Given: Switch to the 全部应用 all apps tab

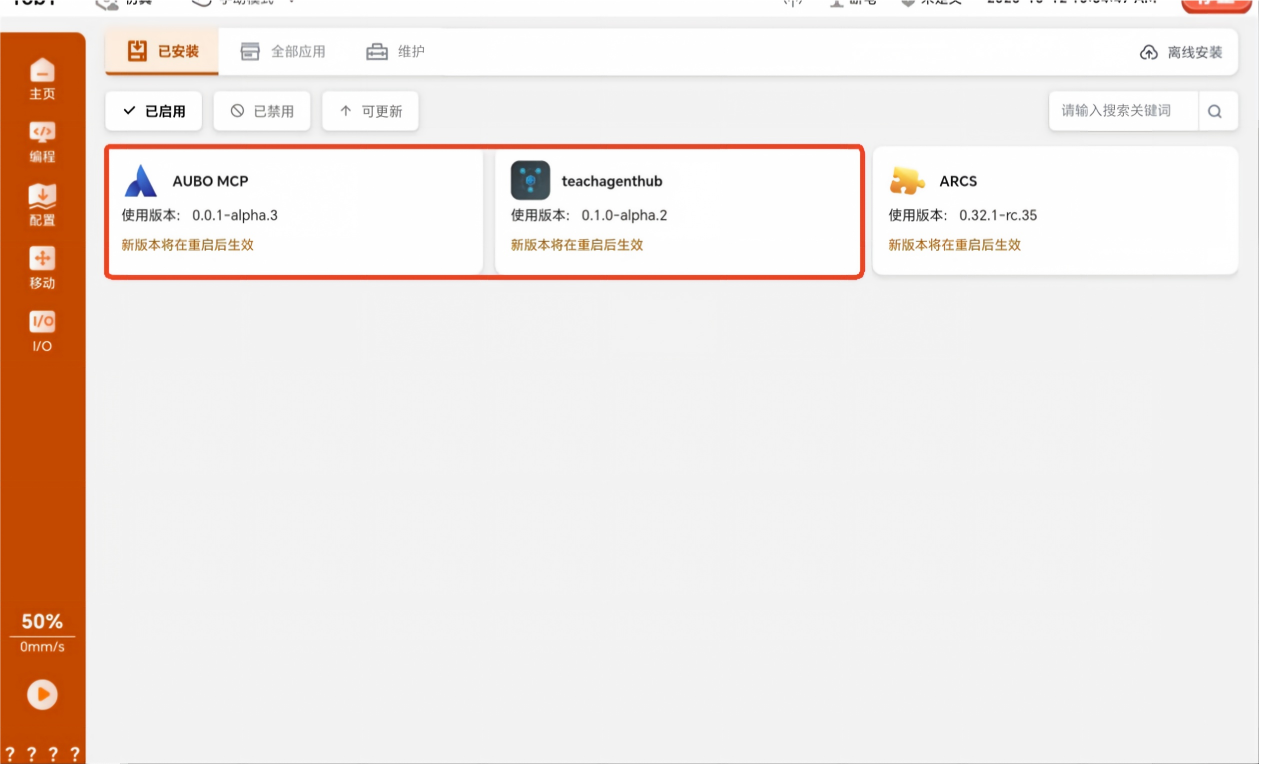Looking at the screenshot, I should click(283, 52).
